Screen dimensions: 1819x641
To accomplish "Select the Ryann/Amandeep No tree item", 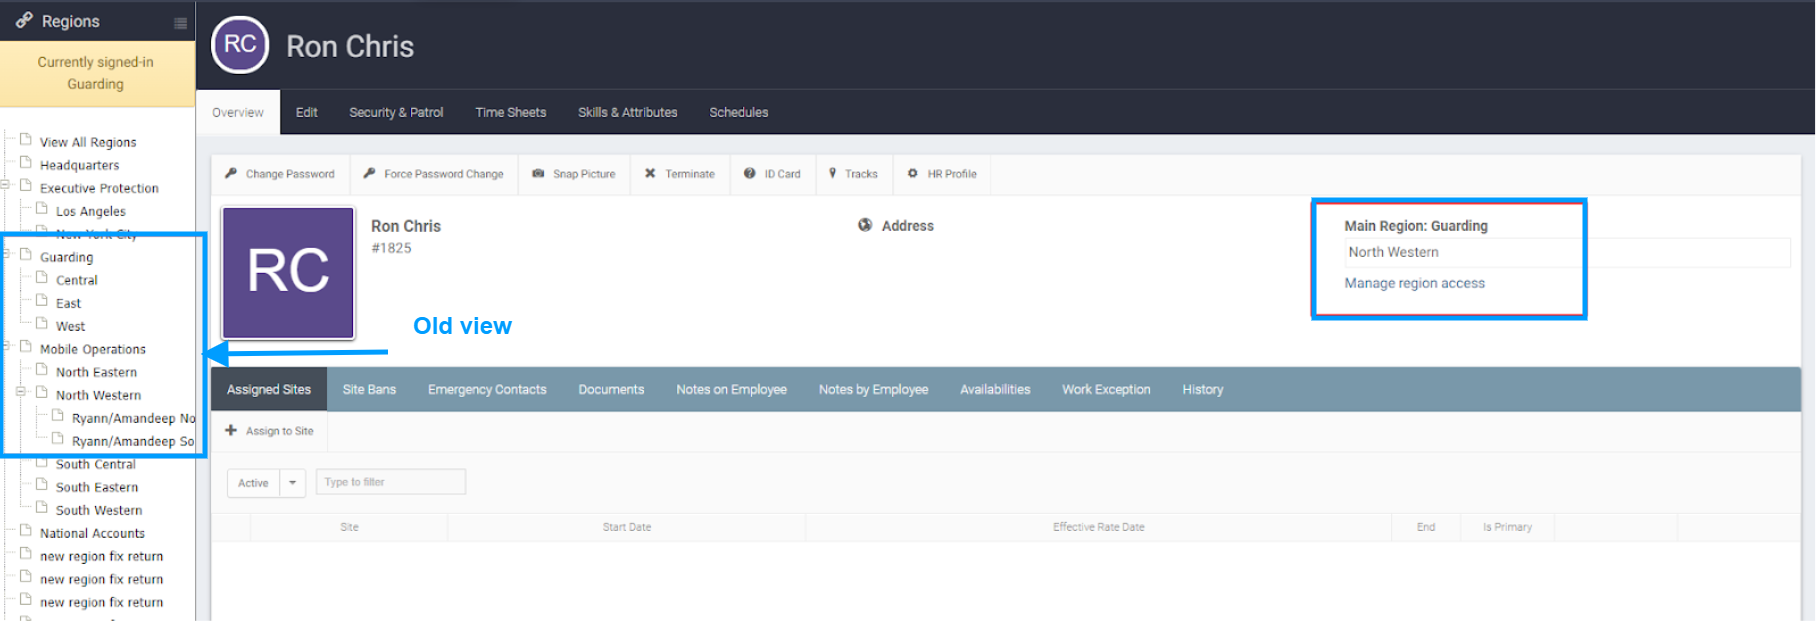I will (x=133, y=418).
